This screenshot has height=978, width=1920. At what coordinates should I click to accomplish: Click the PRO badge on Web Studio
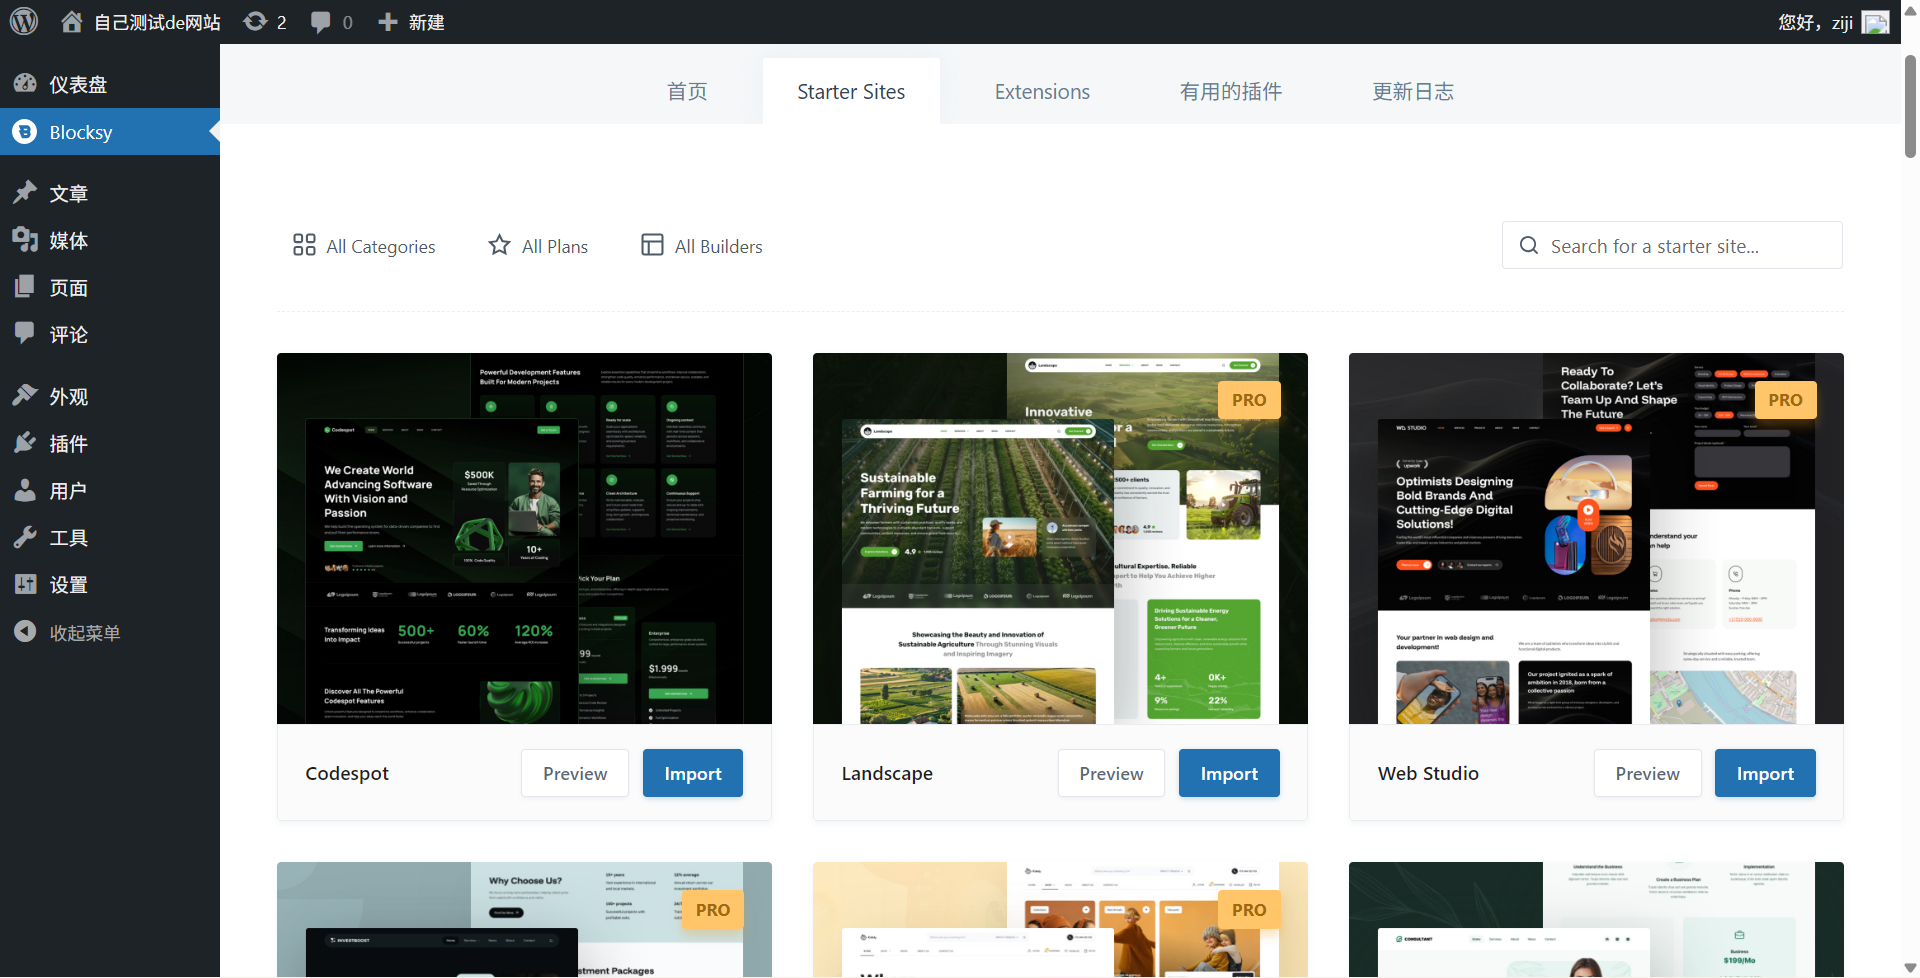[x=1785, y=399]
